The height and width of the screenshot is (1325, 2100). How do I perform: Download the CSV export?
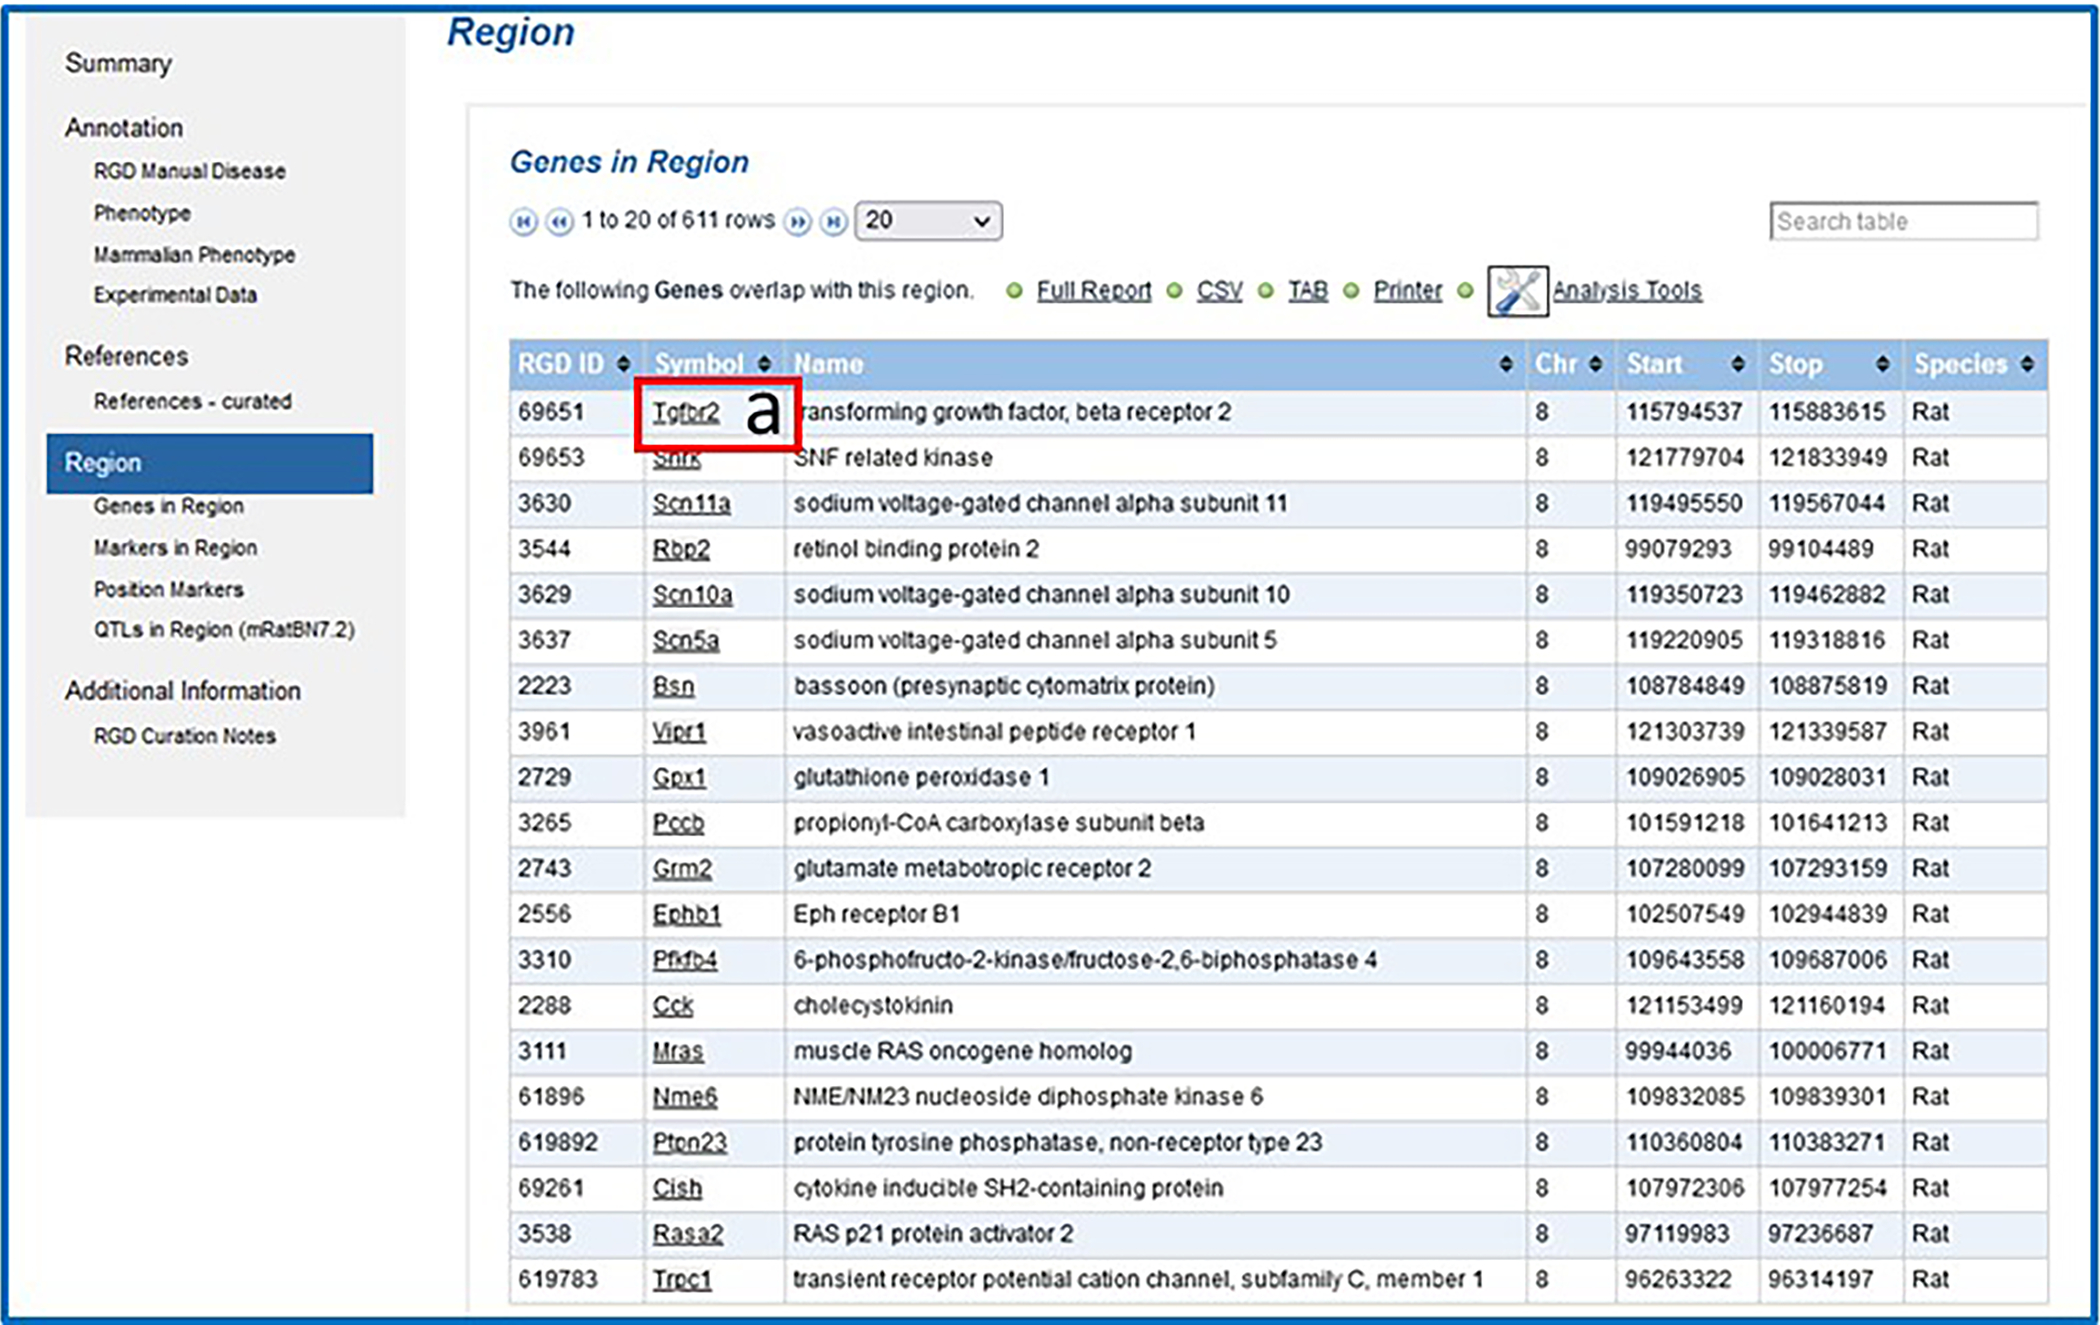click(x=1219, y=291)
